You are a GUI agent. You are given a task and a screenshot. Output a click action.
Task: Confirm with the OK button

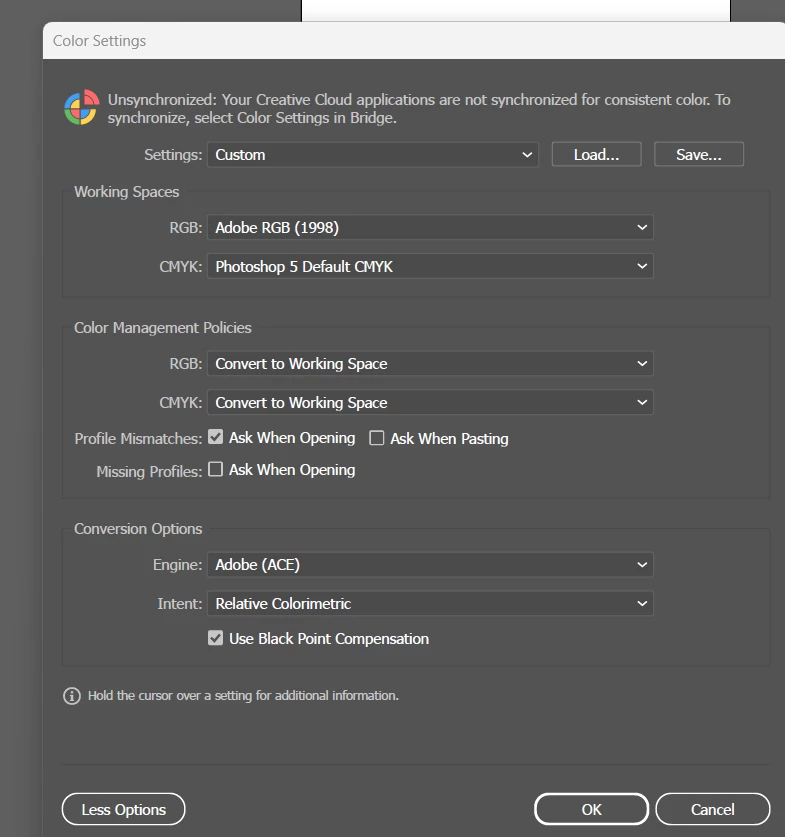[x=591, y=809]
